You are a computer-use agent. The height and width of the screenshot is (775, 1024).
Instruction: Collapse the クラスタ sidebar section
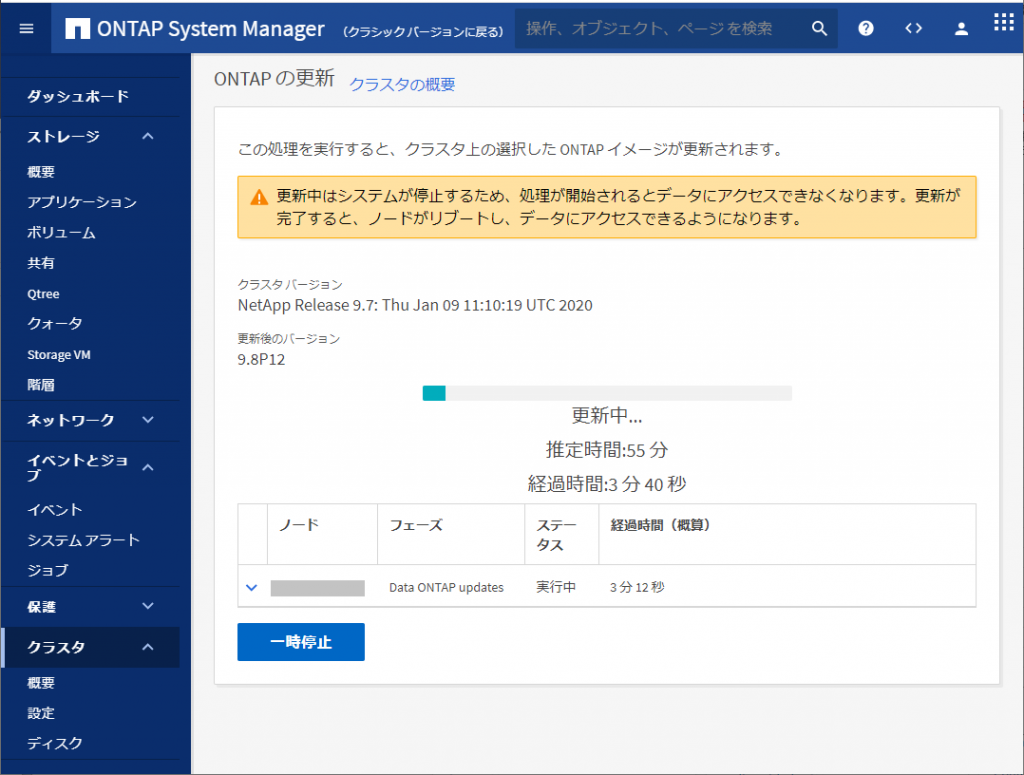point(148,647)
